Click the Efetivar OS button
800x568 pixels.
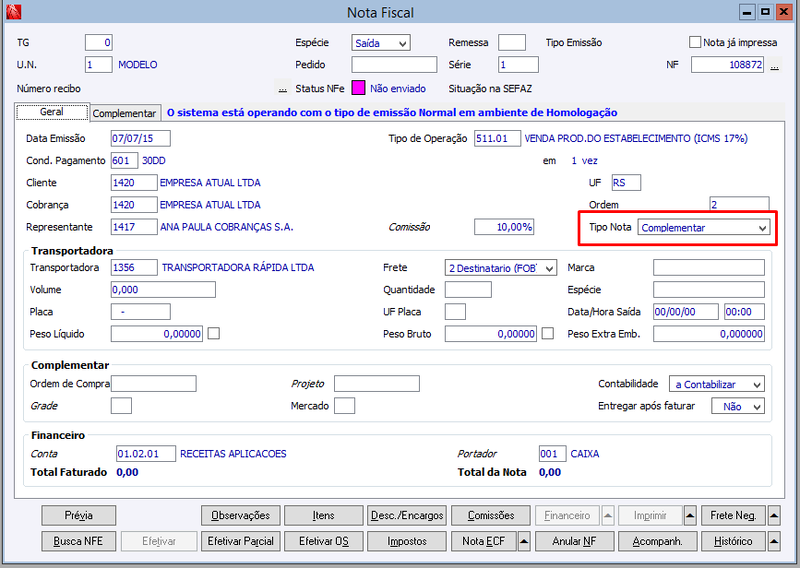(x=323, y=541)
